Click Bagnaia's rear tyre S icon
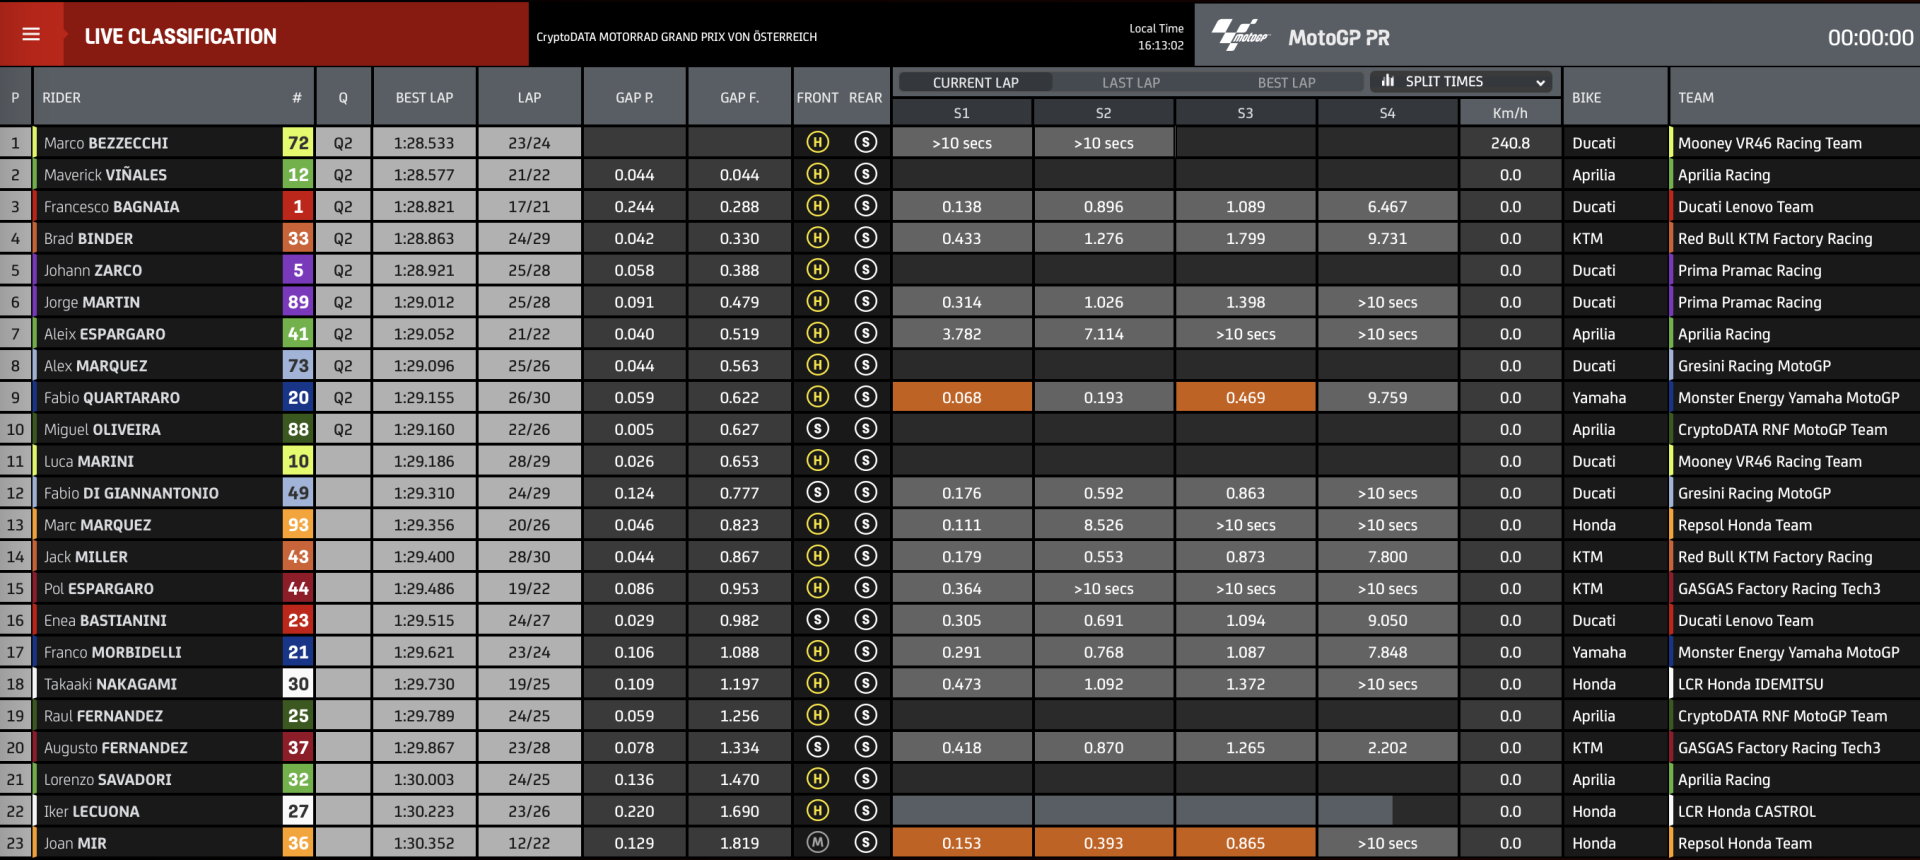 (866, 206)
